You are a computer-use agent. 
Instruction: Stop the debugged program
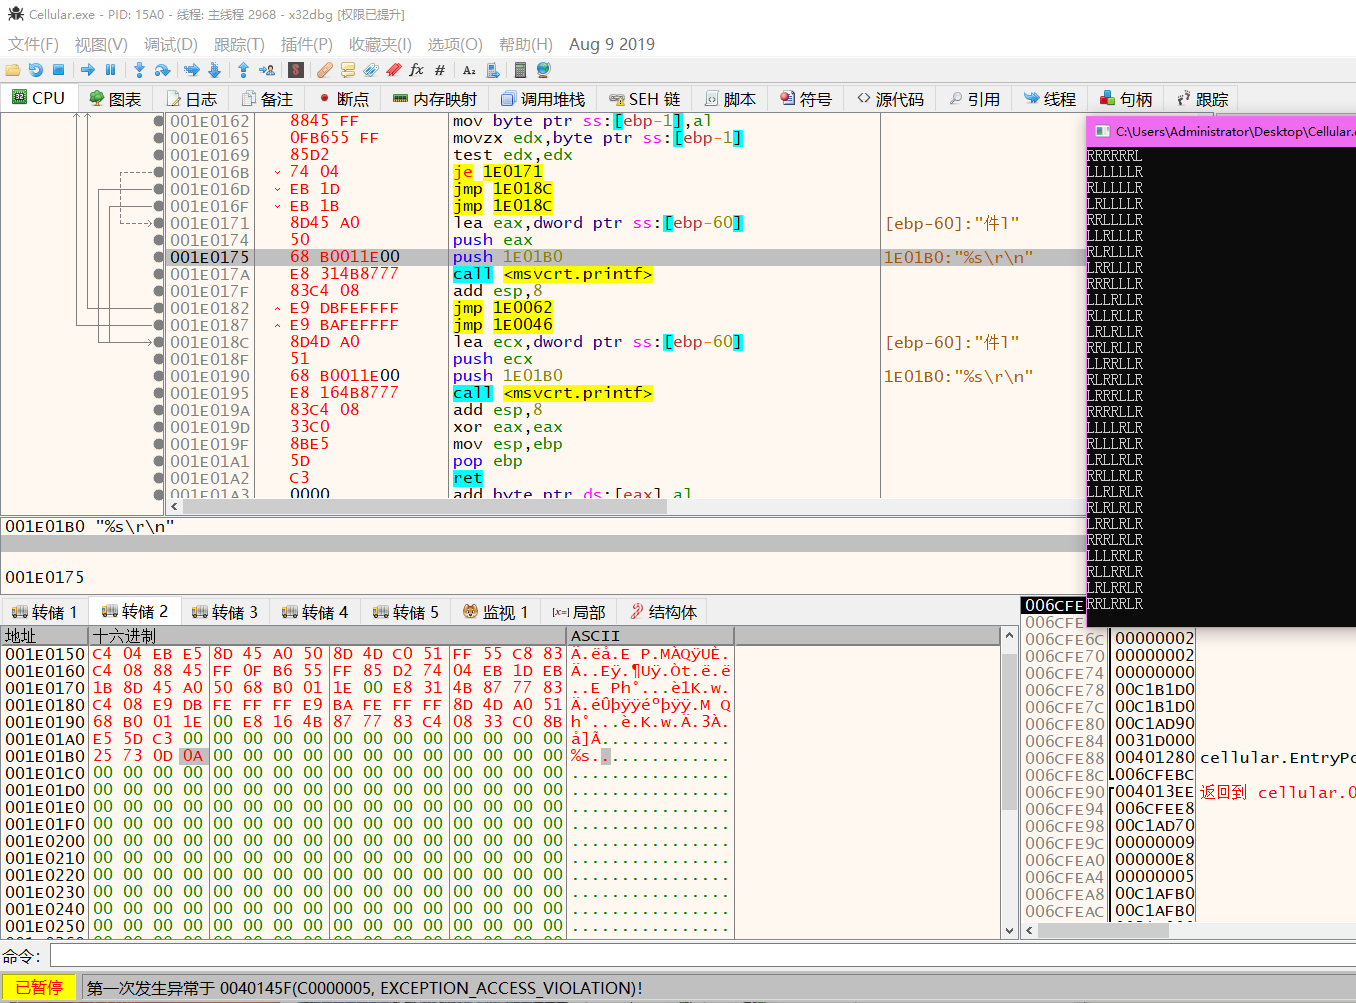click(59, 70)
